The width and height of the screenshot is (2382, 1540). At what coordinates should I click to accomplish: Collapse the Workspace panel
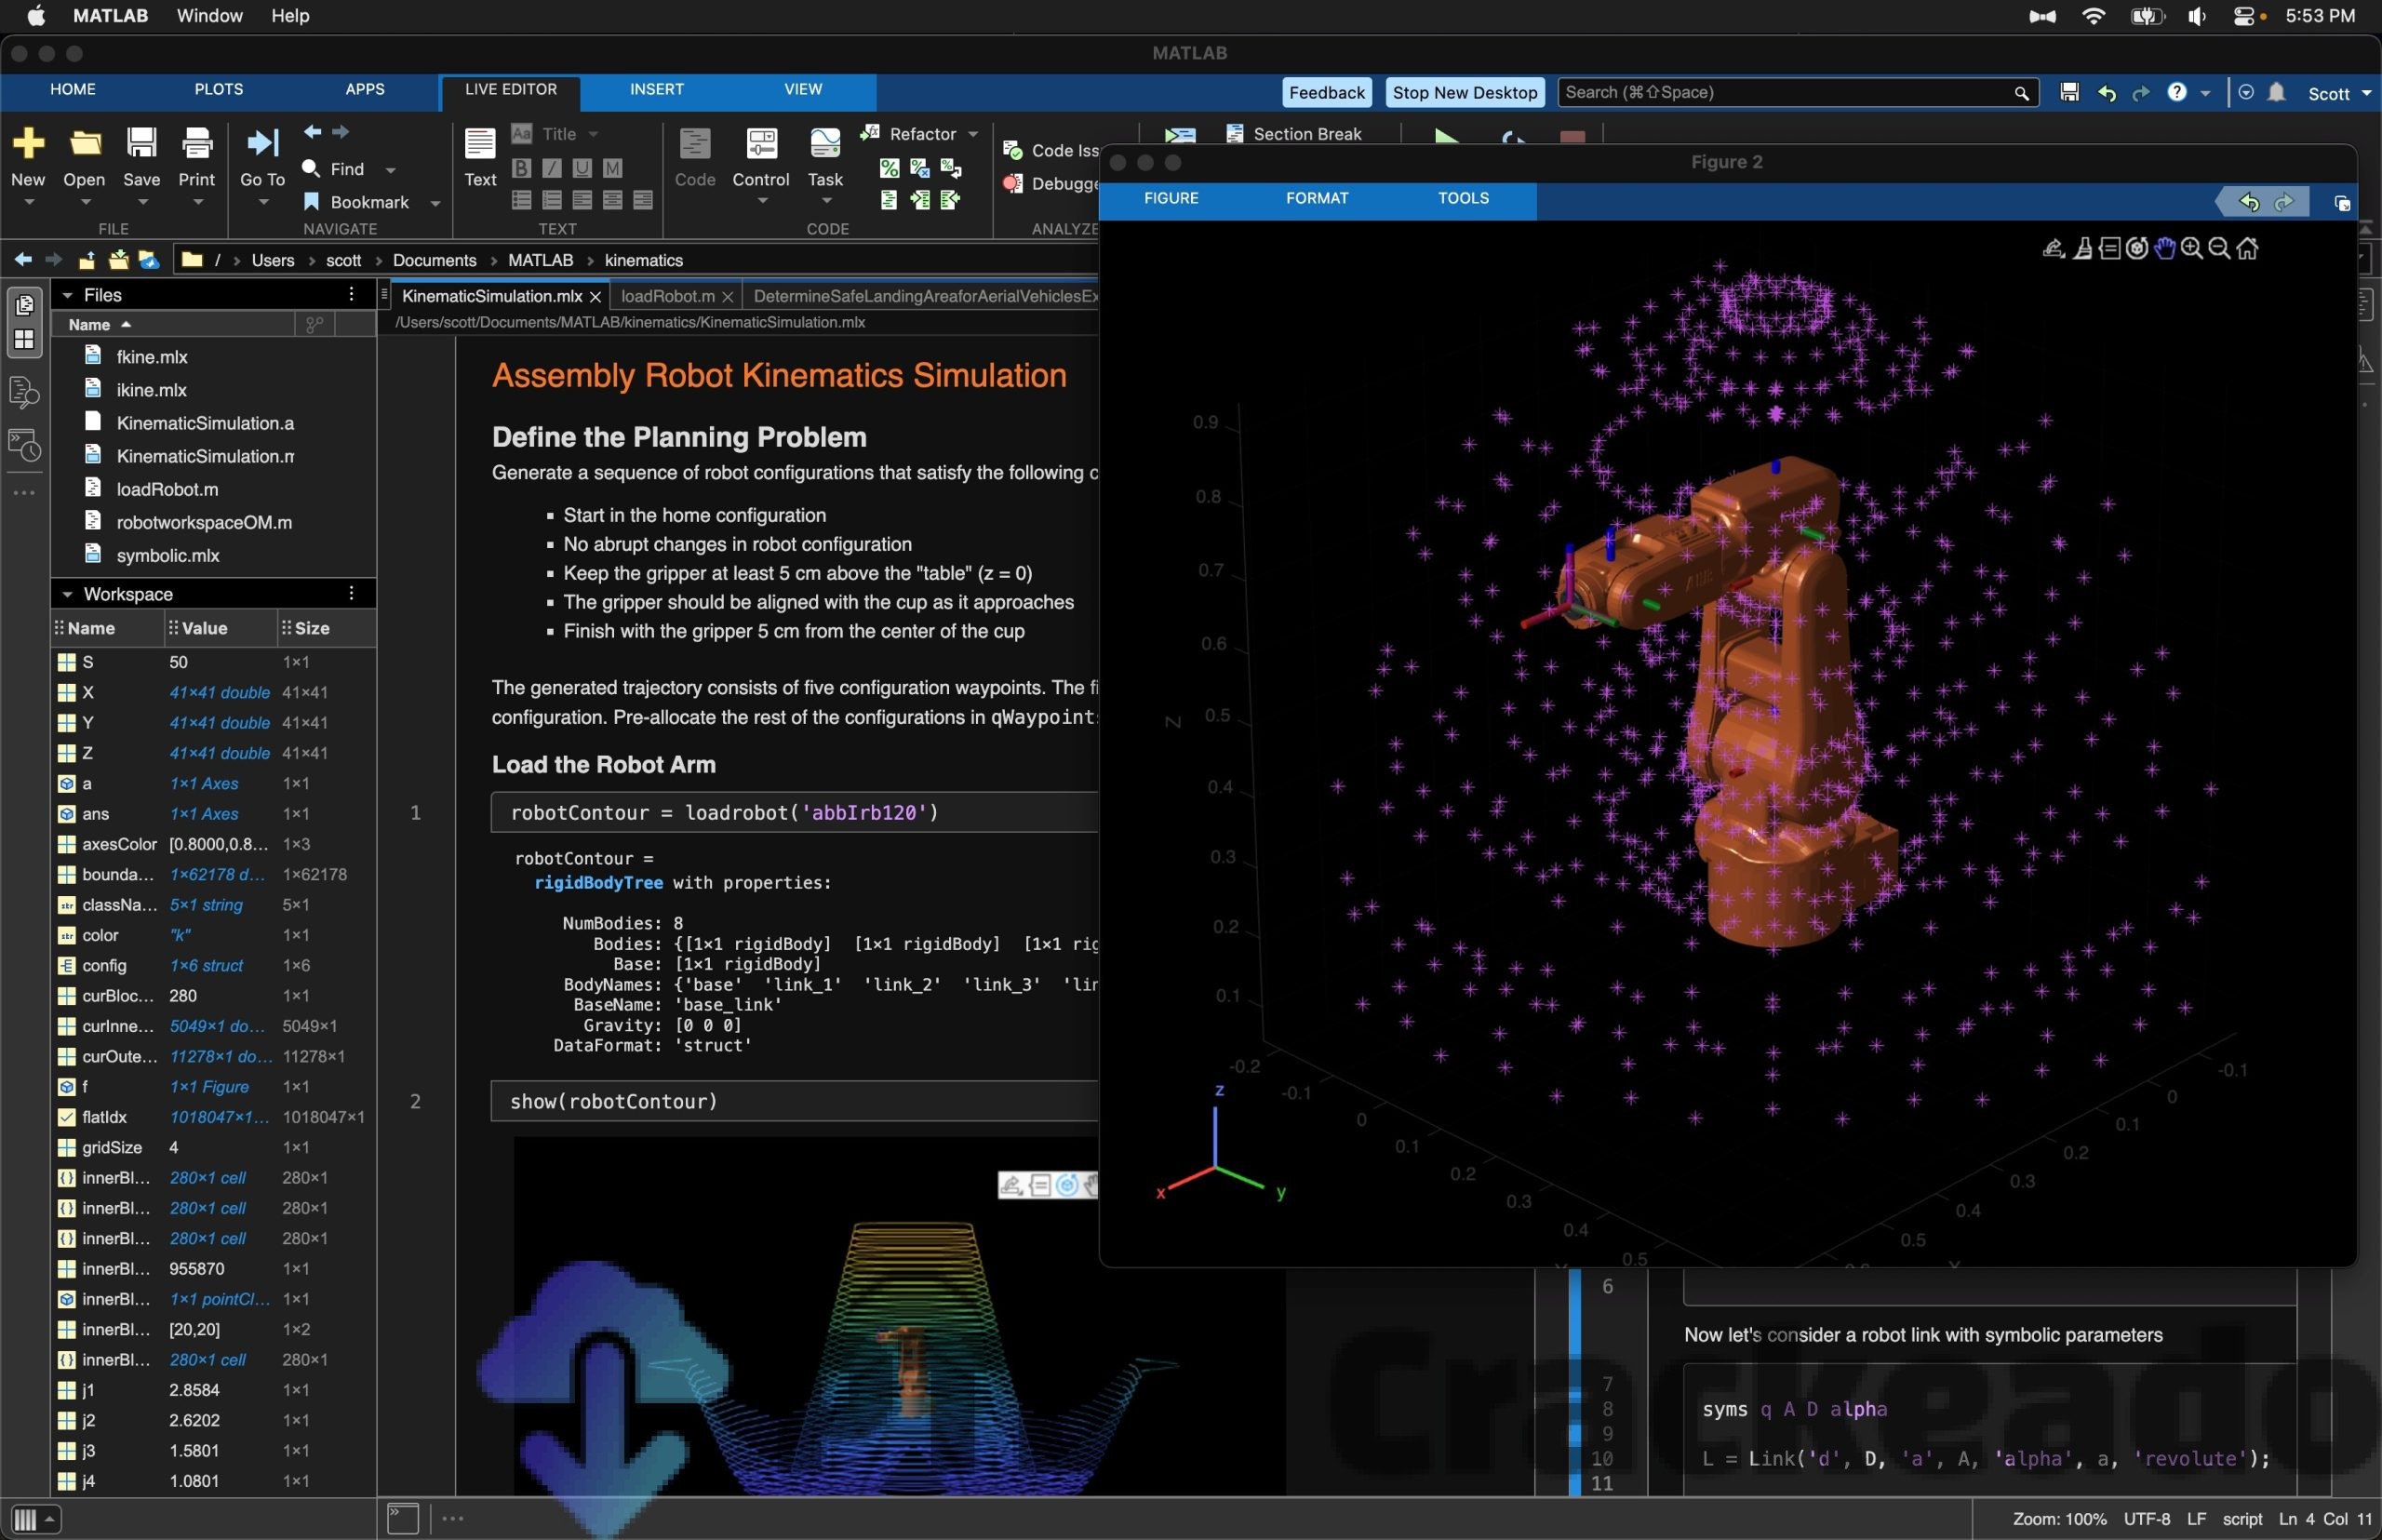(x=67, y=594)
